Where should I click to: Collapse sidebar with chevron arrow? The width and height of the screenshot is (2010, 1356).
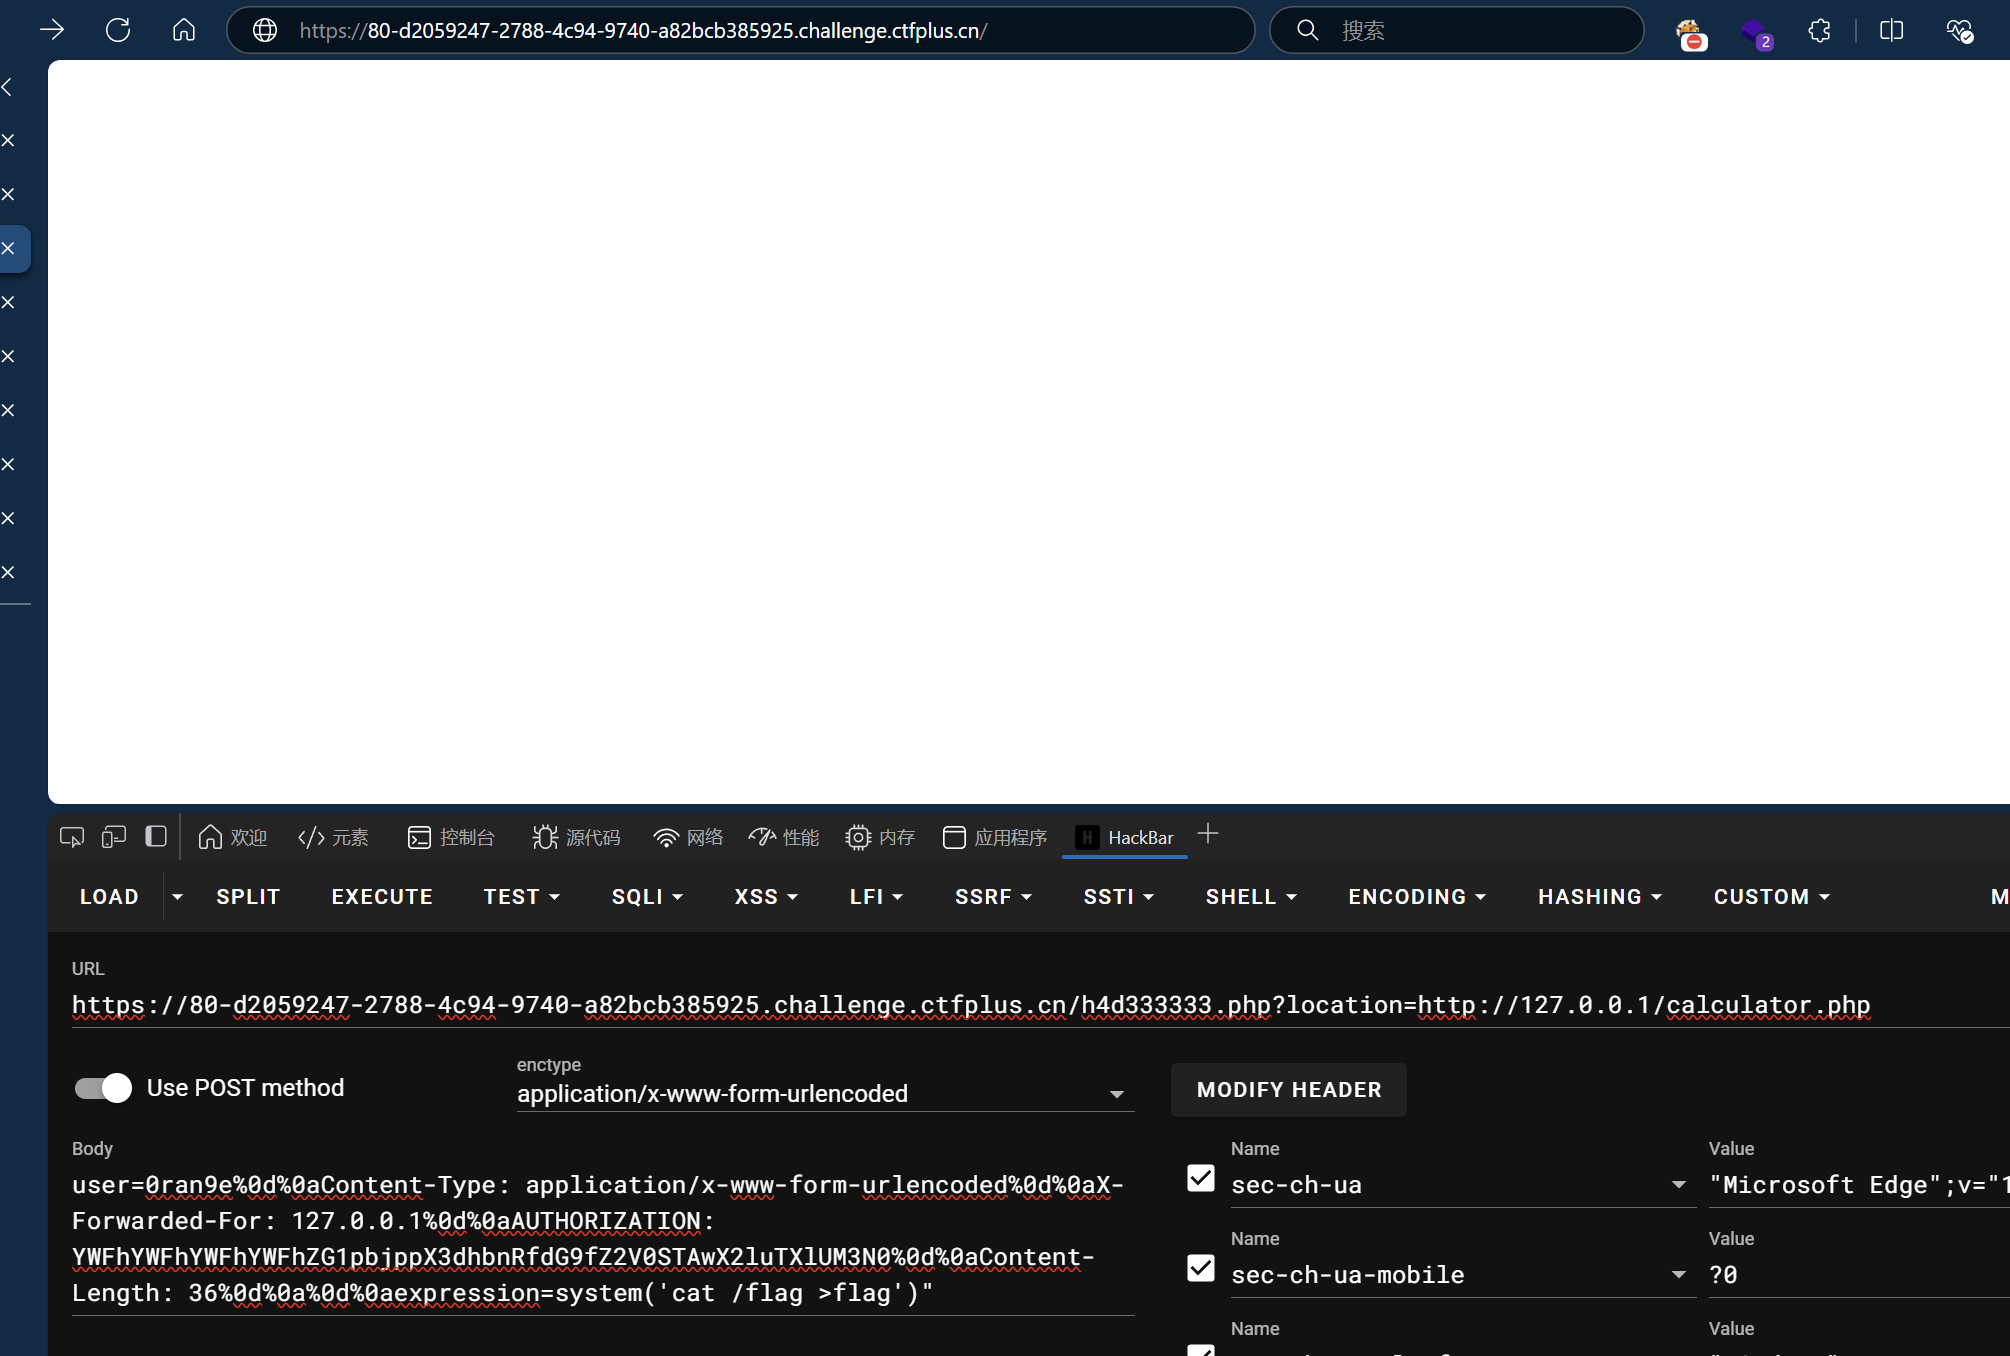[x=8, y=87]
